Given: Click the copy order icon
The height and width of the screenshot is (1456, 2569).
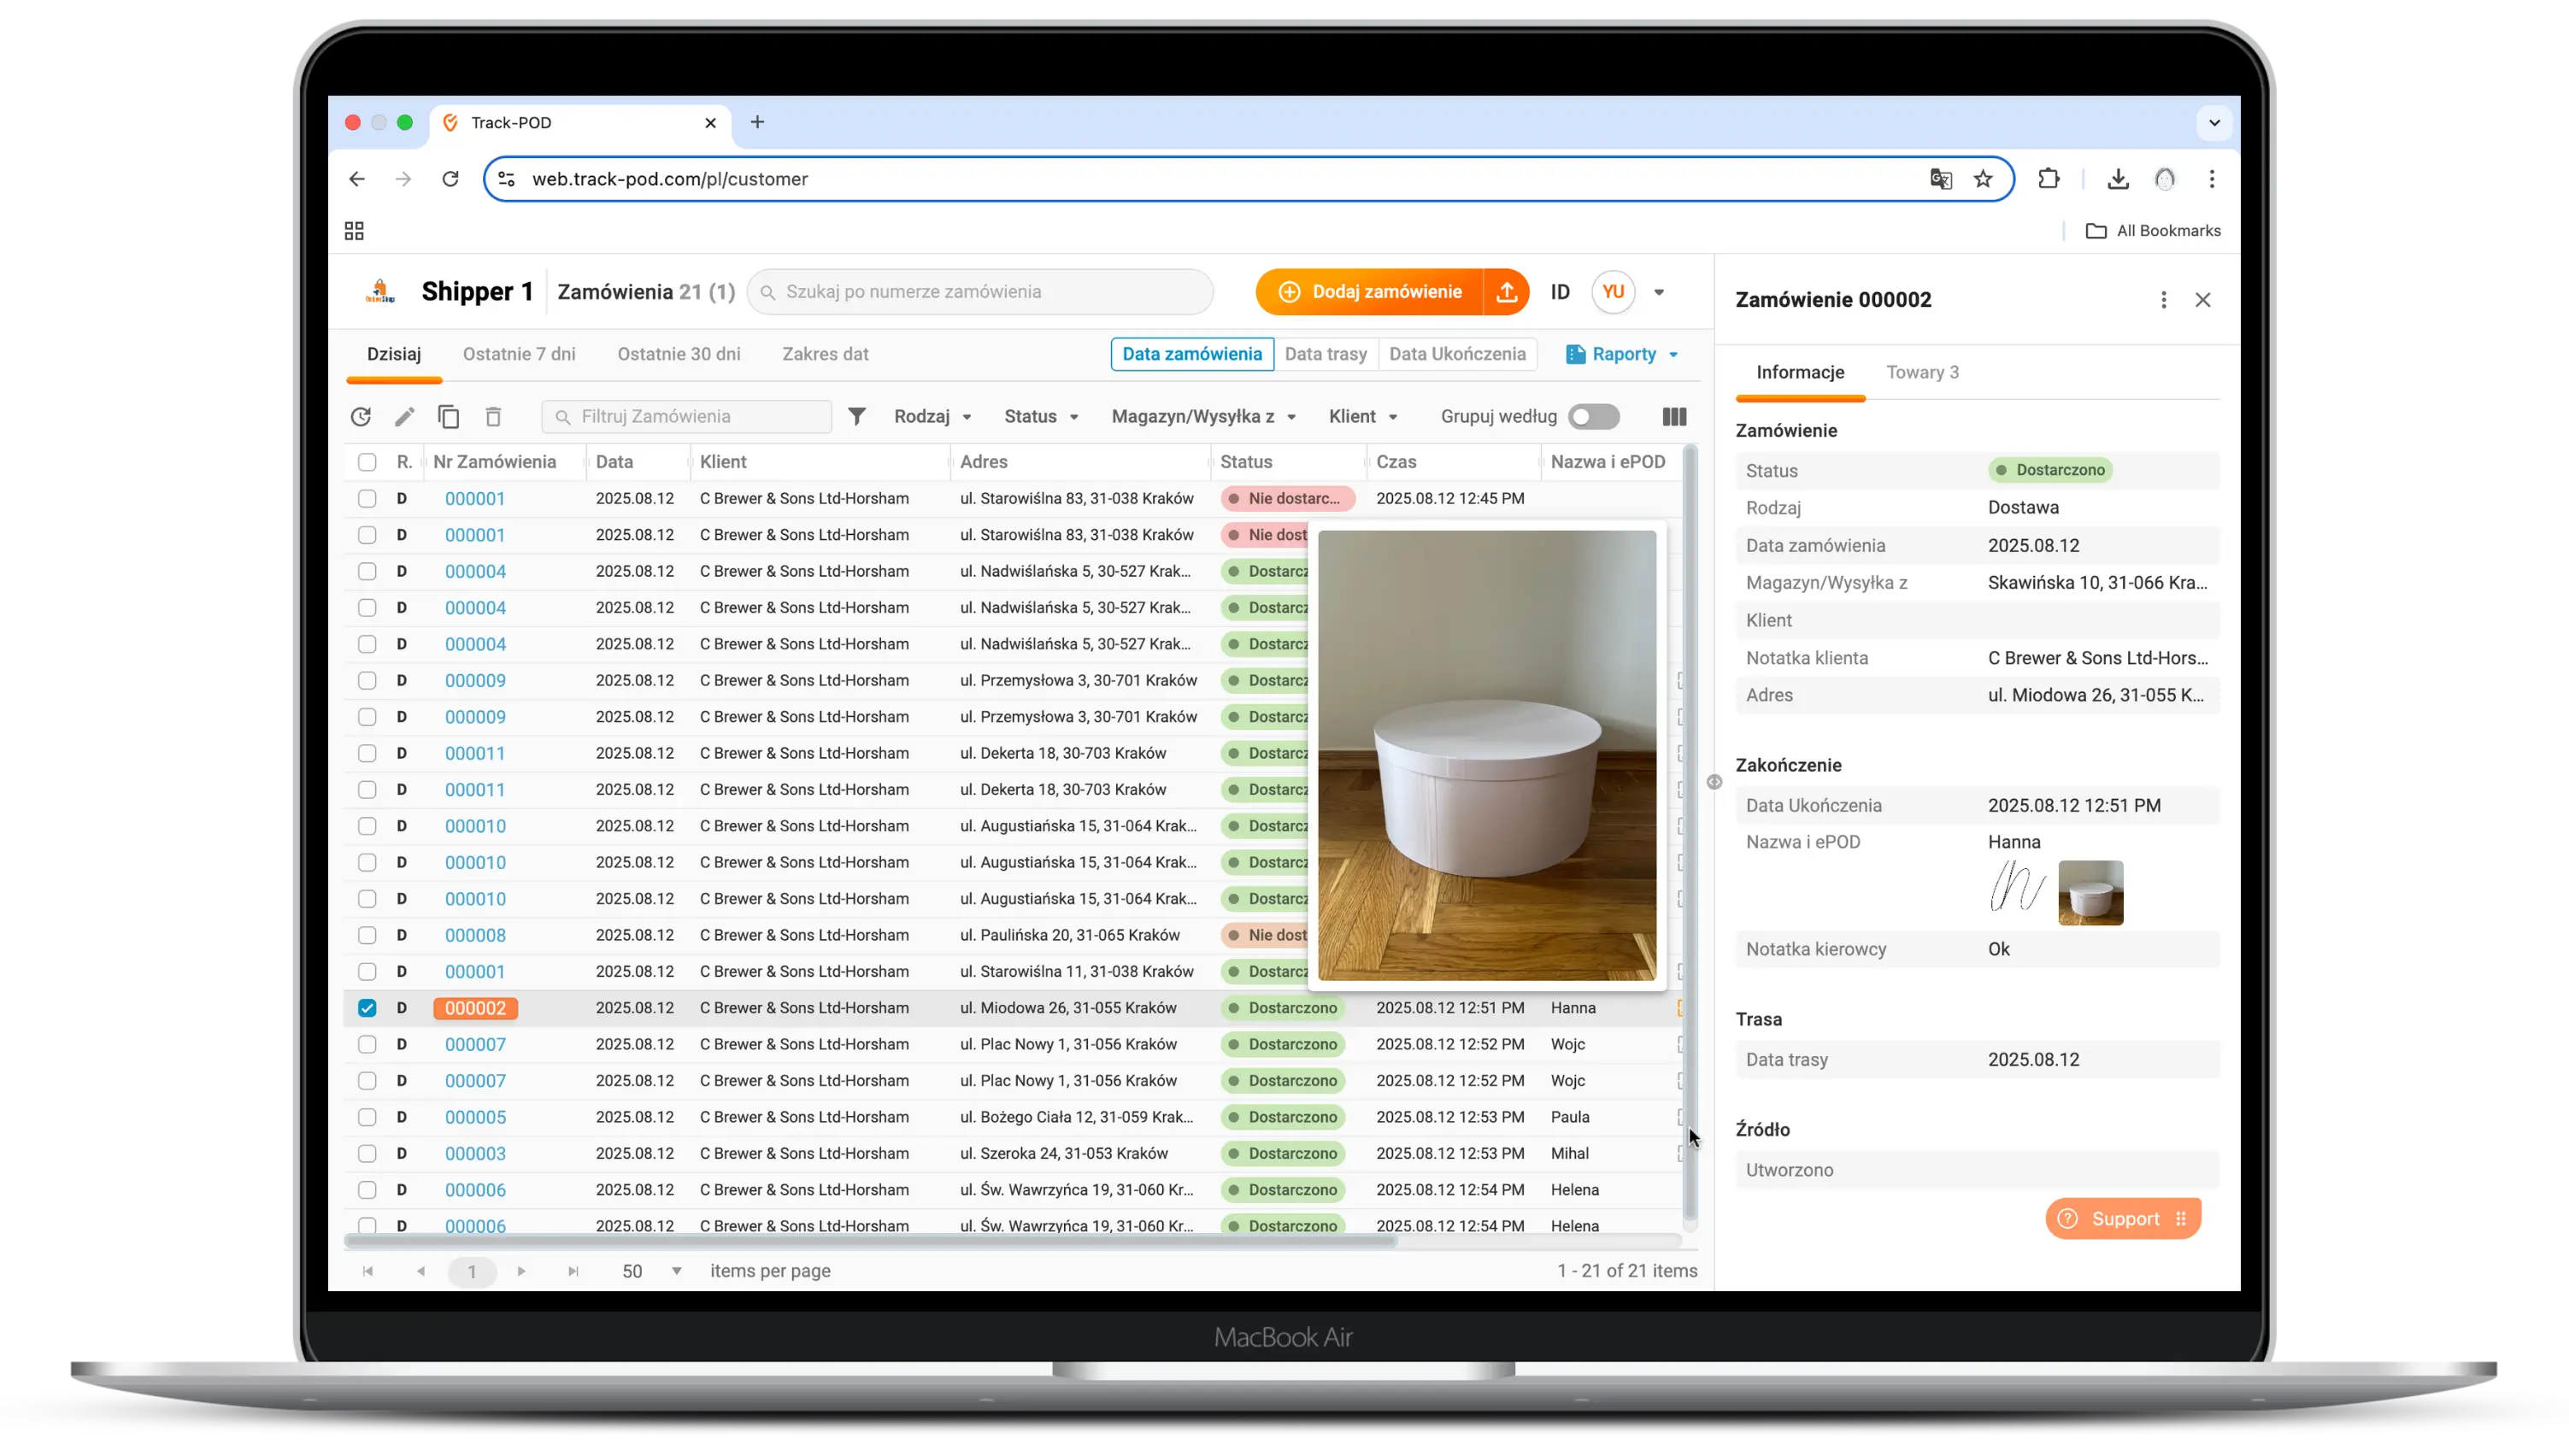Looking at the screenshot, I should click(x=449, y=417).
